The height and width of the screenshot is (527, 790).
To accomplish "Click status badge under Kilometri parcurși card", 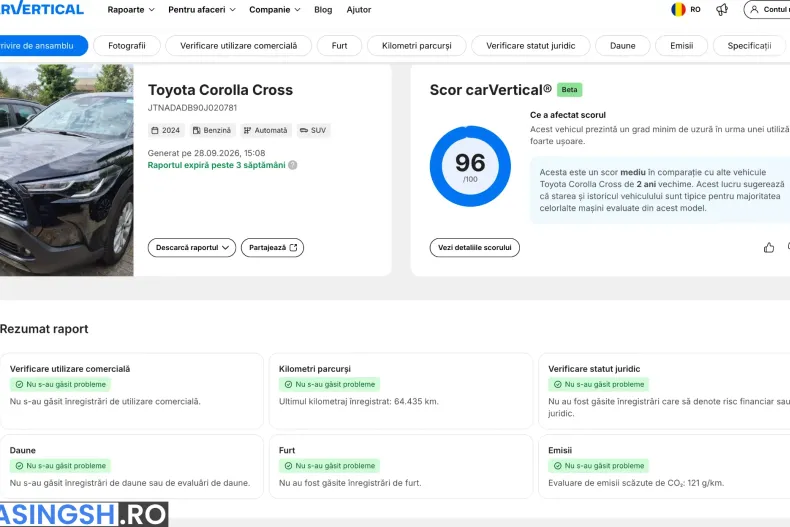I will pos(330,384).
